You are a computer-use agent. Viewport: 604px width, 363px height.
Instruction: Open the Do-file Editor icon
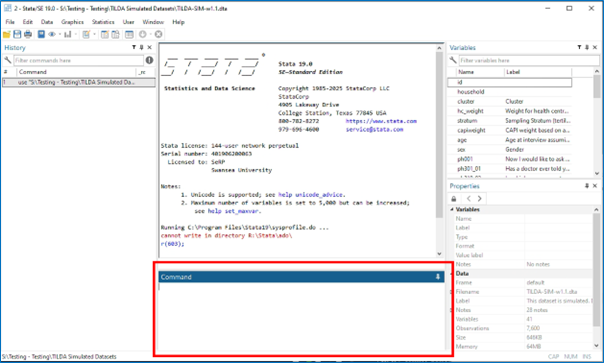86,34
